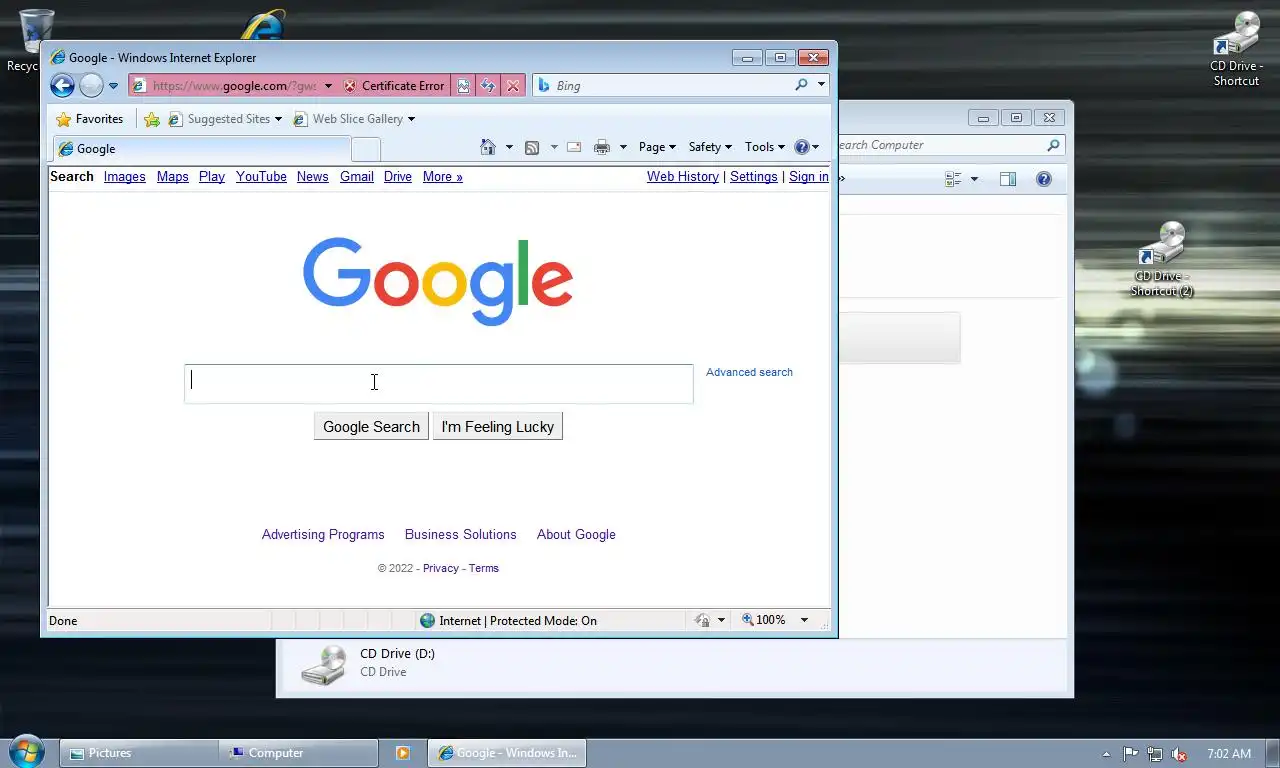Open the status bar security lock dropdown
1280x768 pixels.
[710, 621]
